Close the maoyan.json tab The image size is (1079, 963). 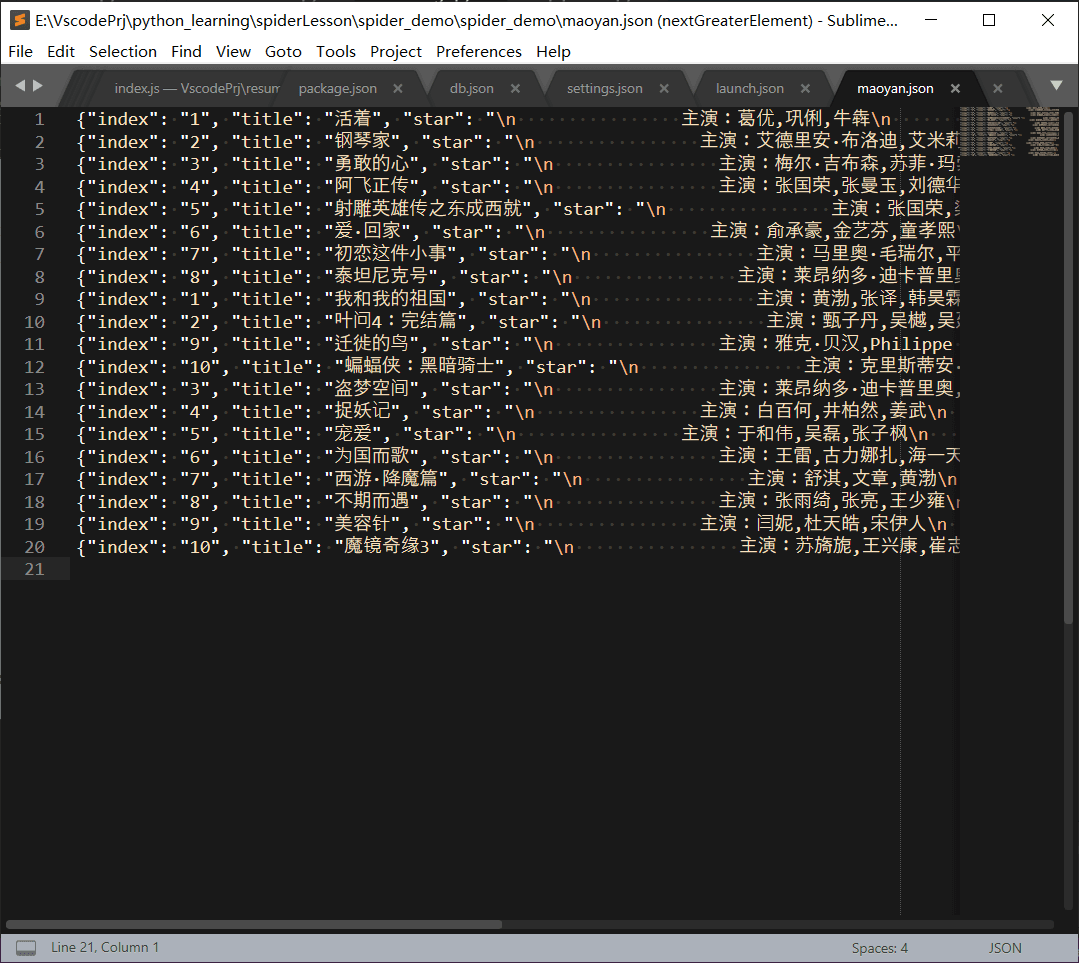[x=954, y=88]
